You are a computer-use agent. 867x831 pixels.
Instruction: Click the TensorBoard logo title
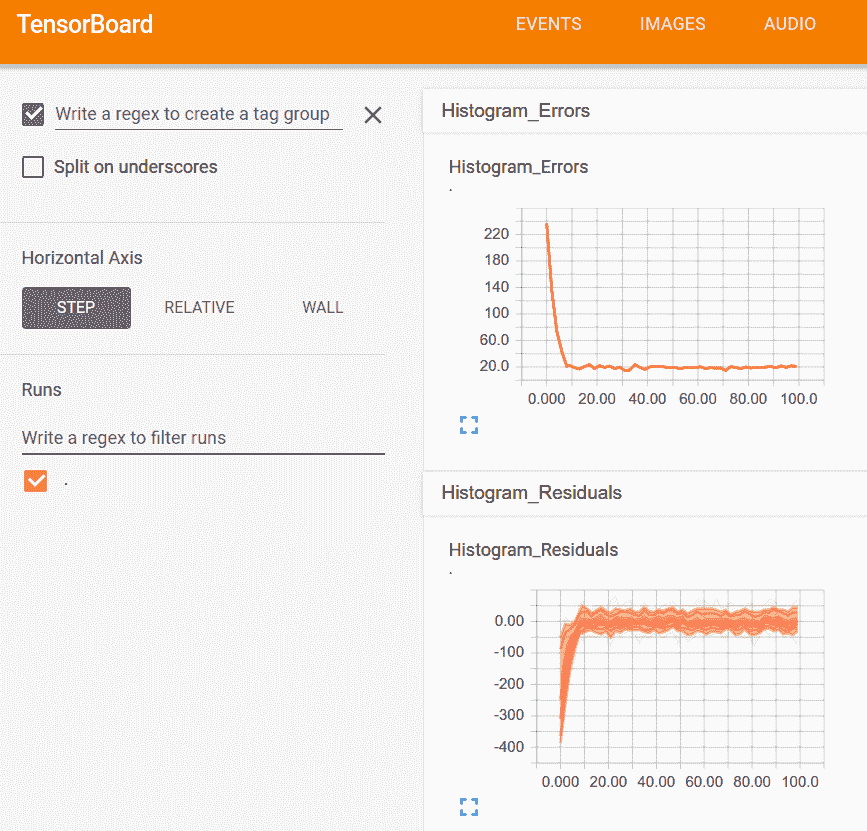85,25
